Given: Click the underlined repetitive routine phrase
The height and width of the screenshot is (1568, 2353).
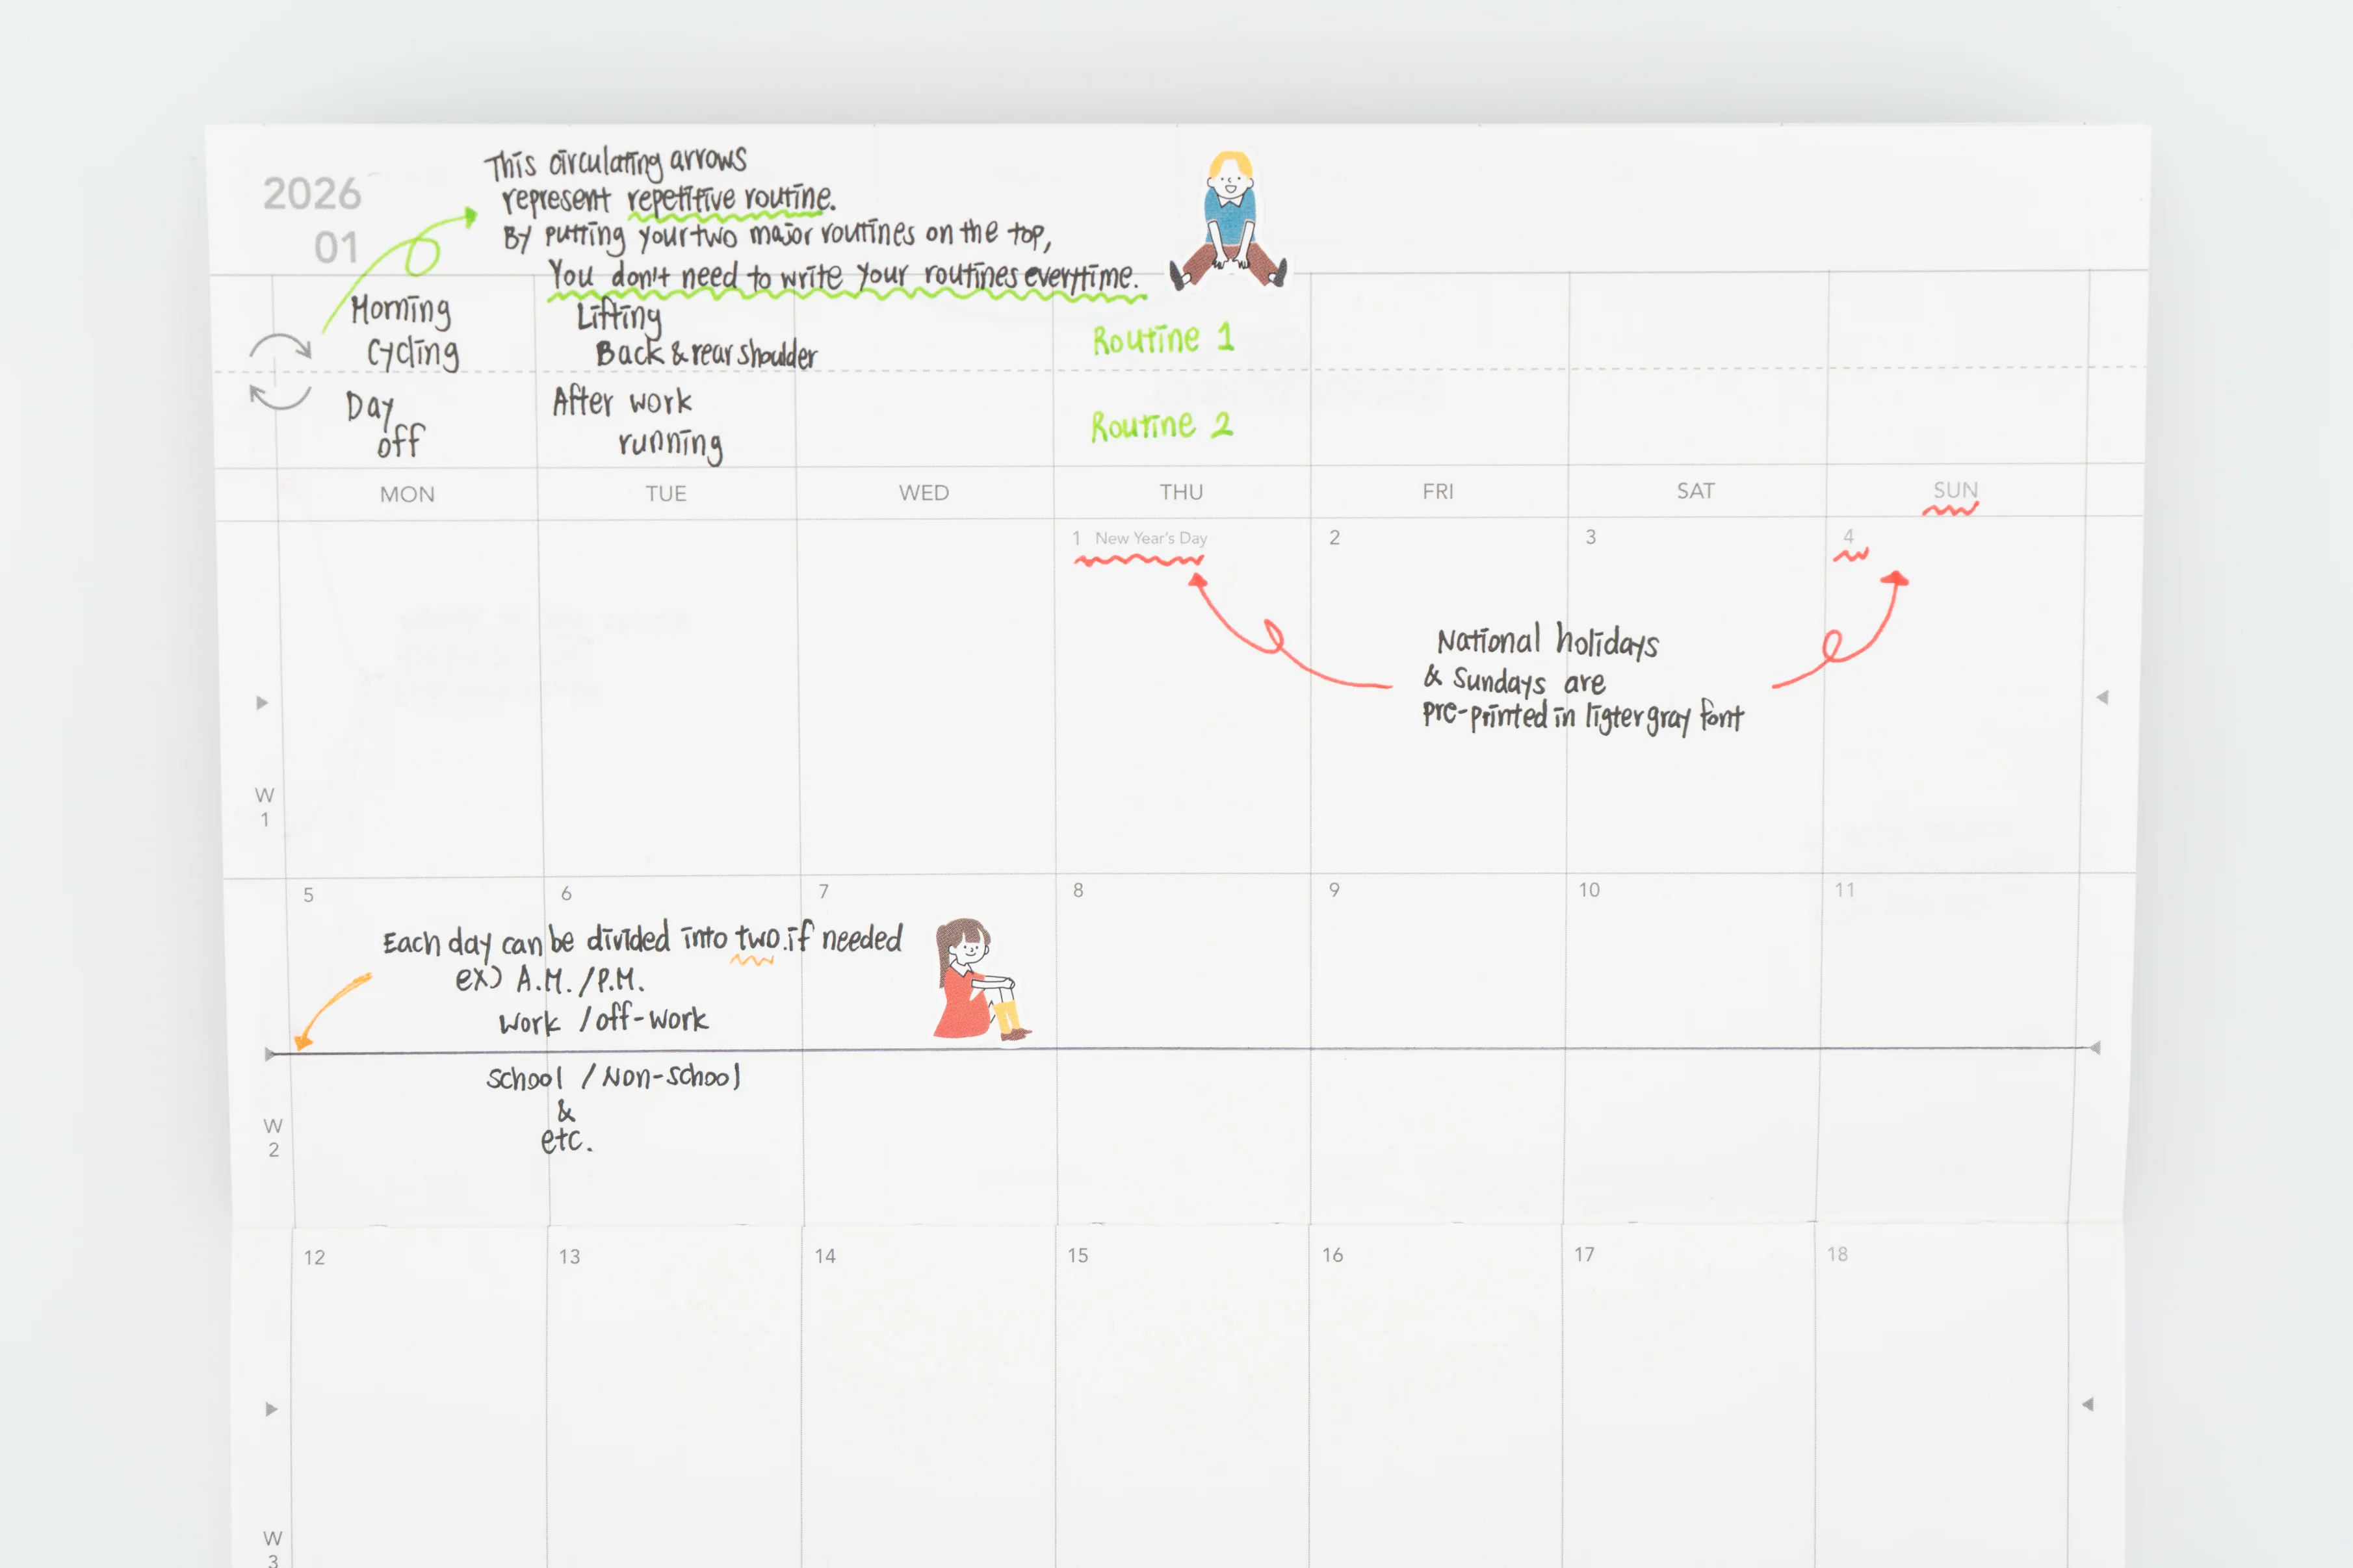Looking at the screenshot, I should (x=731, y=199).
